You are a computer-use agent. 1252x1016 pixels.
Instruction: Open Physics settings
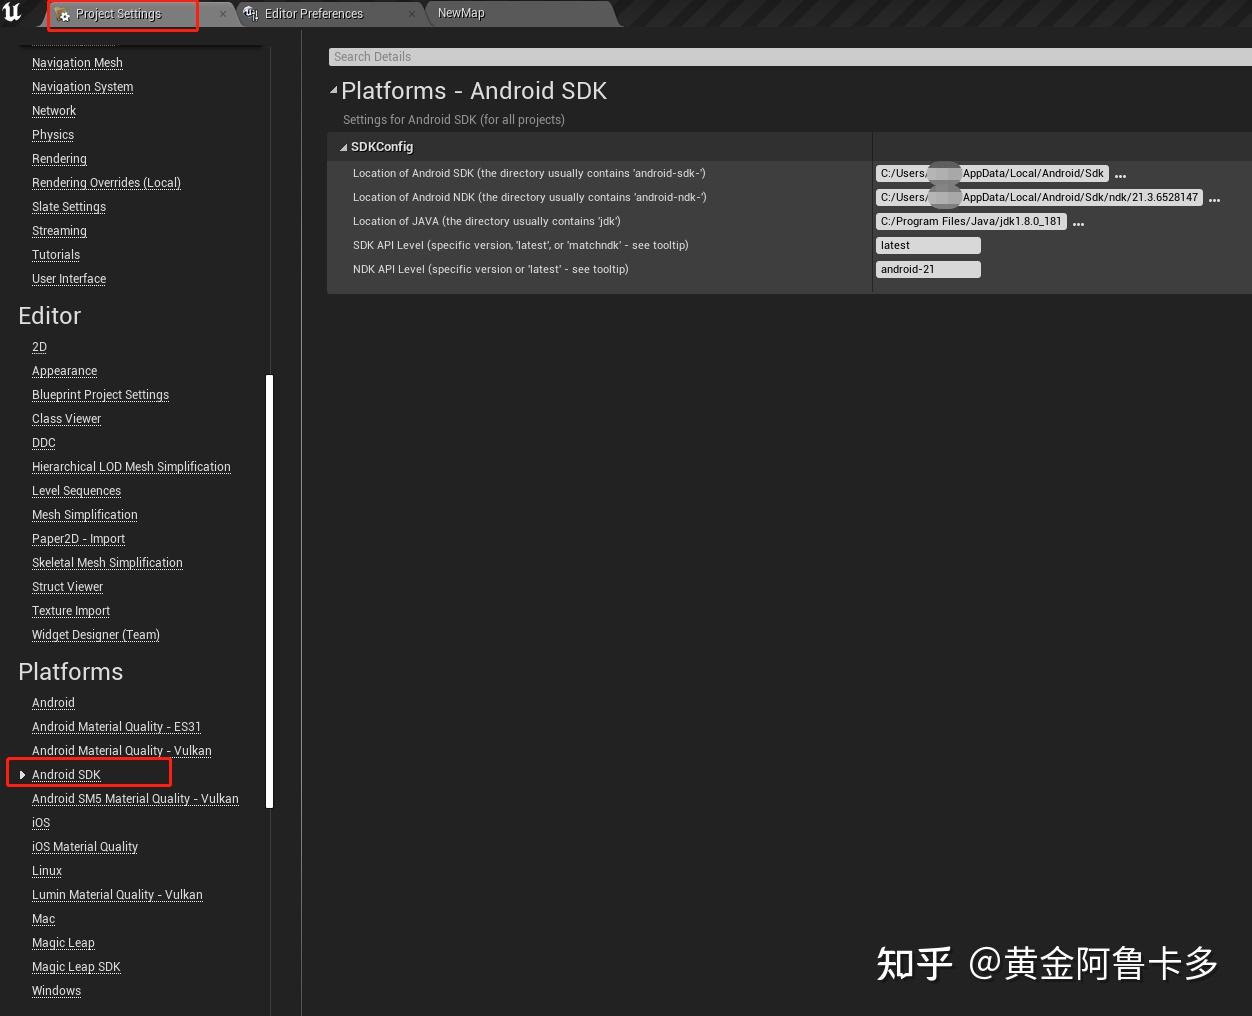pyautogui.click(x=53, y=135)
